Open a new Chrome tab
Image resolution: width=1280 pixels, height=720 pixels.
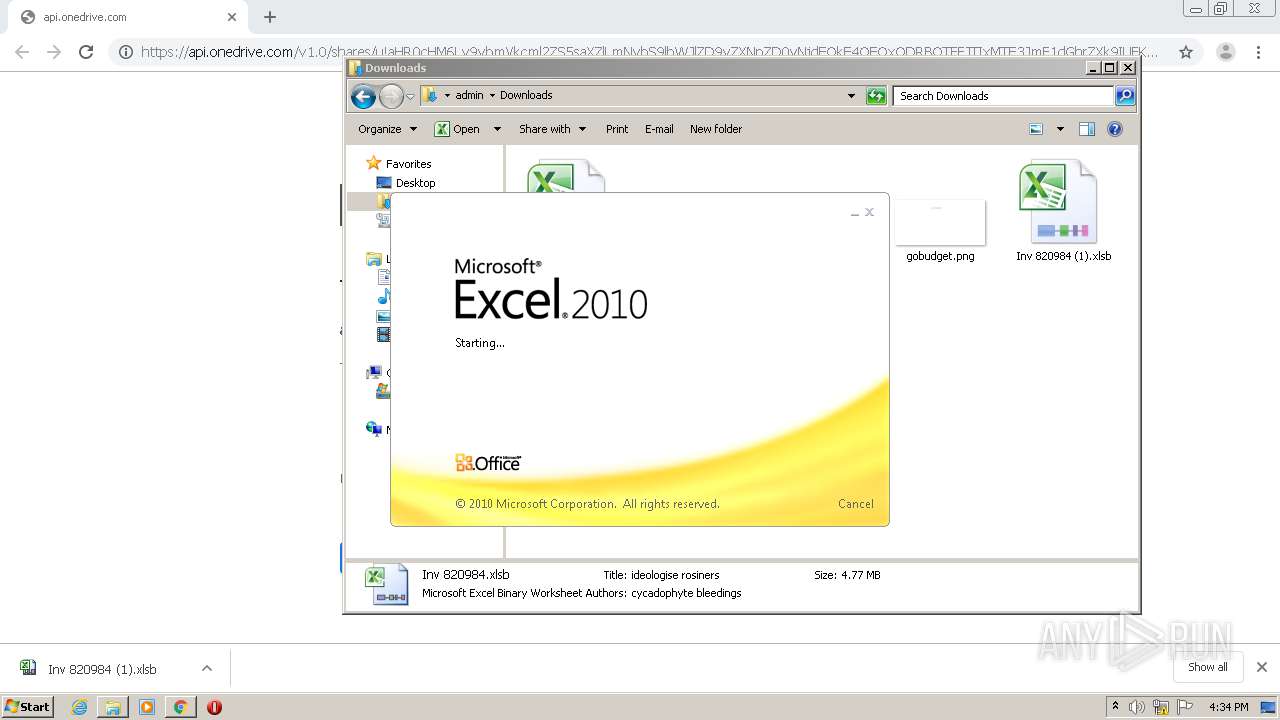point(270,17)
